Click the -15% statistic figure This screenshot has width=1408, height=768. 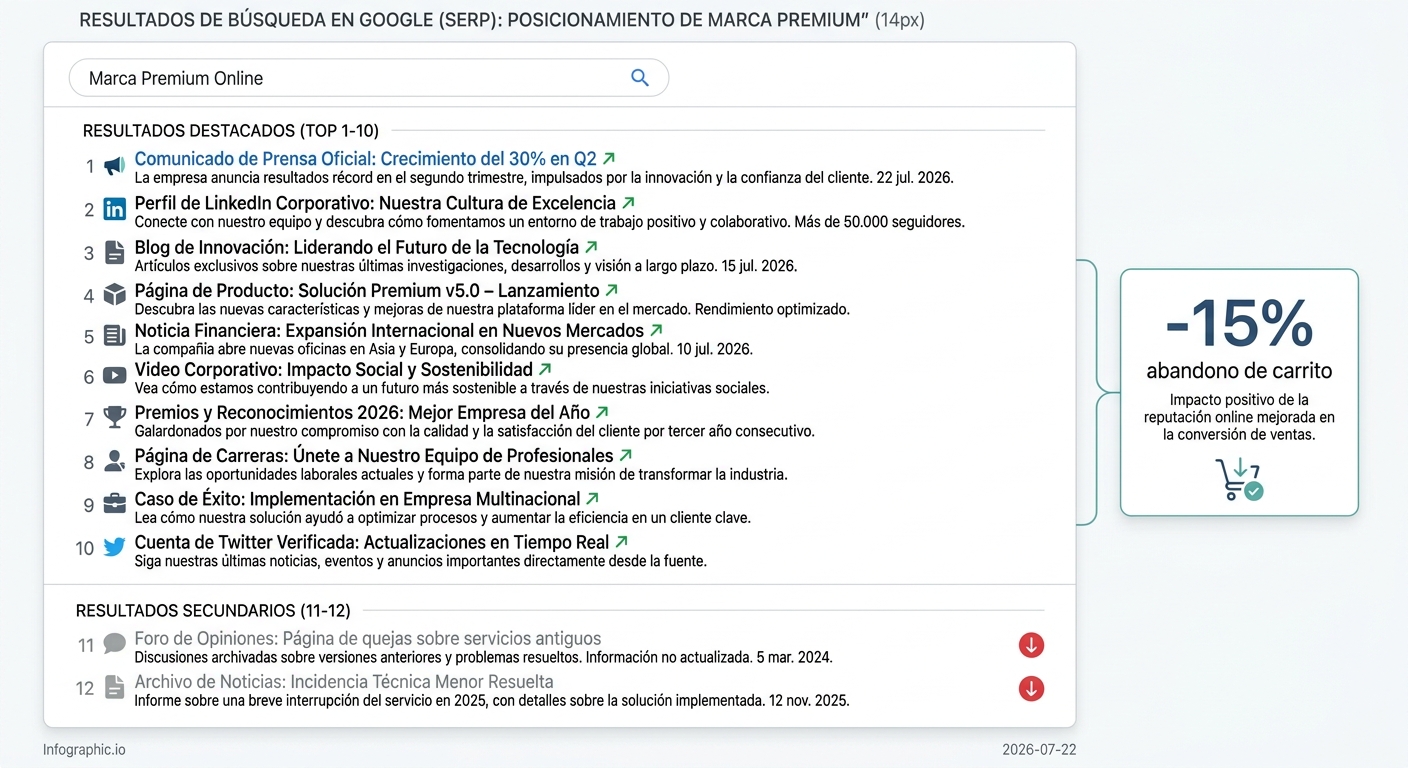point(1239,322)
